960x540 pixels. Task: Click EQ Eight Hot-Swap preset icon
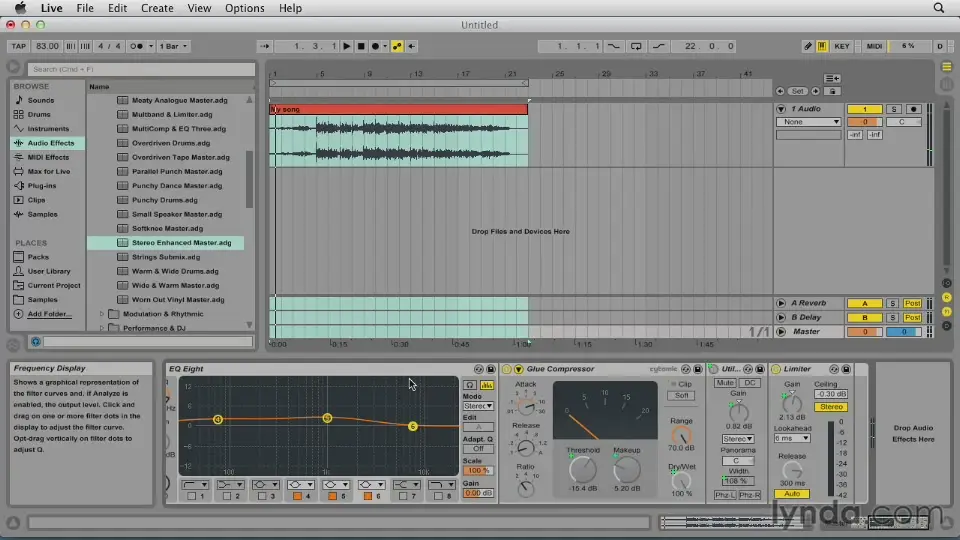(x=479, y=369)
